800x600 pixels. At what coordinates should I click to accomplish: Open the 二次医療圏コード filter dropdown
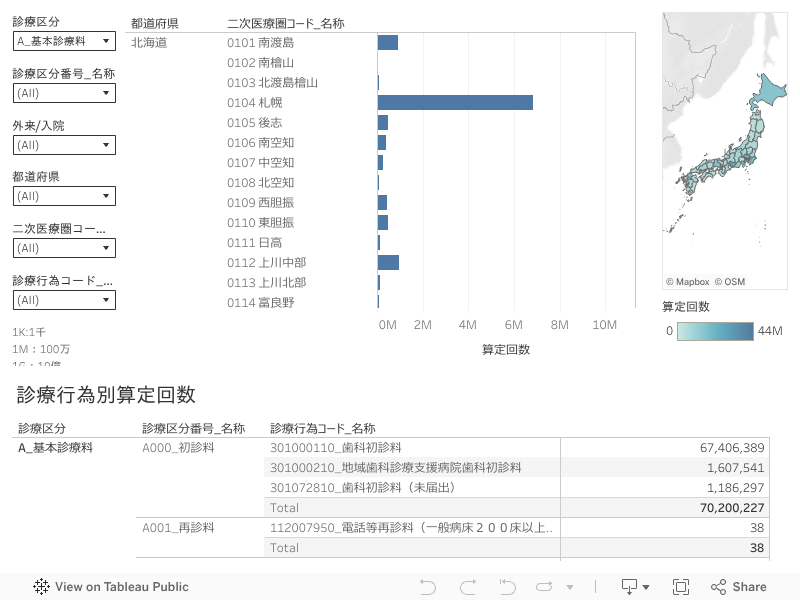64,248
